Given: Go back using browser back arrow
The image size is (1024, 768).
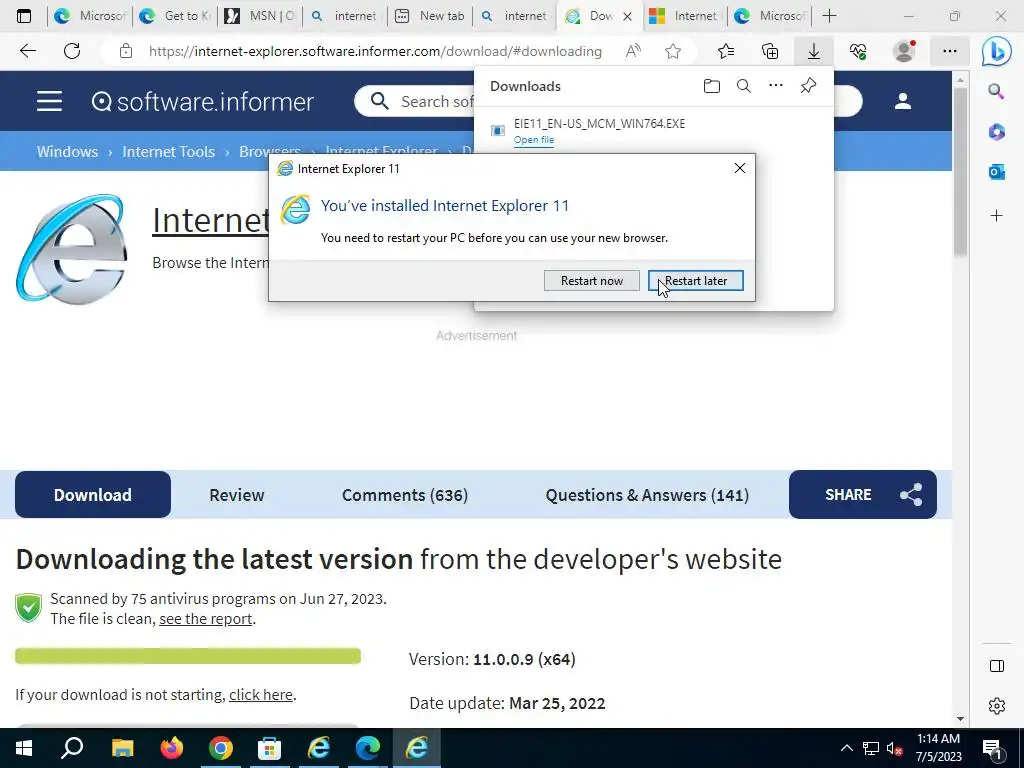Looking at the screenshot, I should point(28,51).
